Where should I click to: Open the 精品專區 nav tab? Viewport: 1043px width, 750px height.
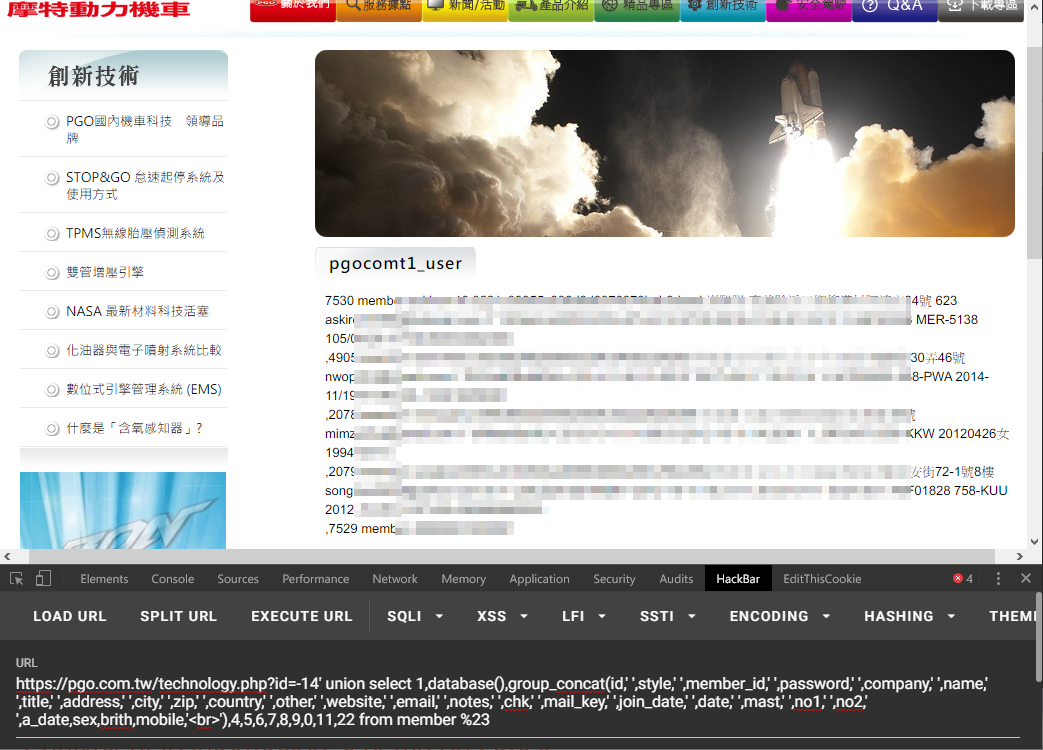(637, 10)
